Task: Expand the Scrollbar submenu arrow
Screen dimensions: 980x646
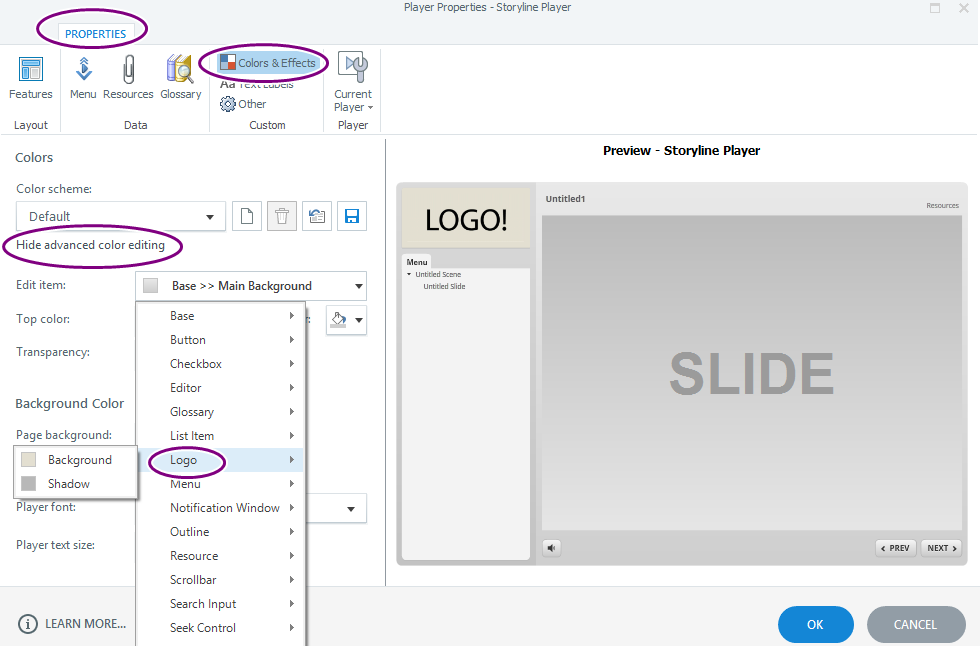Action: tap(291, 580)
